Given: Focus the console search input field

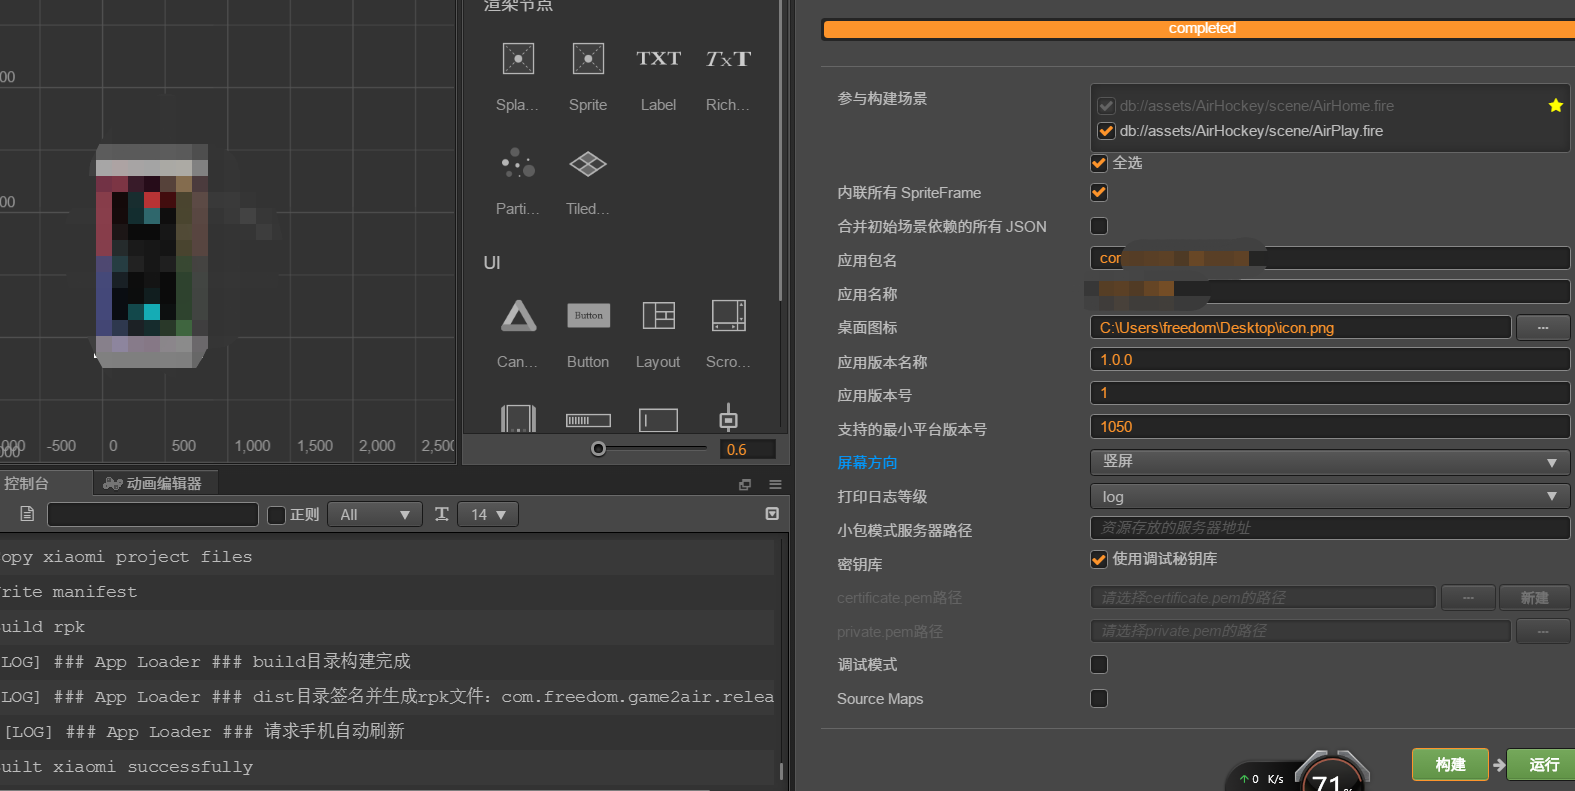Looking at the screenshot, I should [153, 514].
